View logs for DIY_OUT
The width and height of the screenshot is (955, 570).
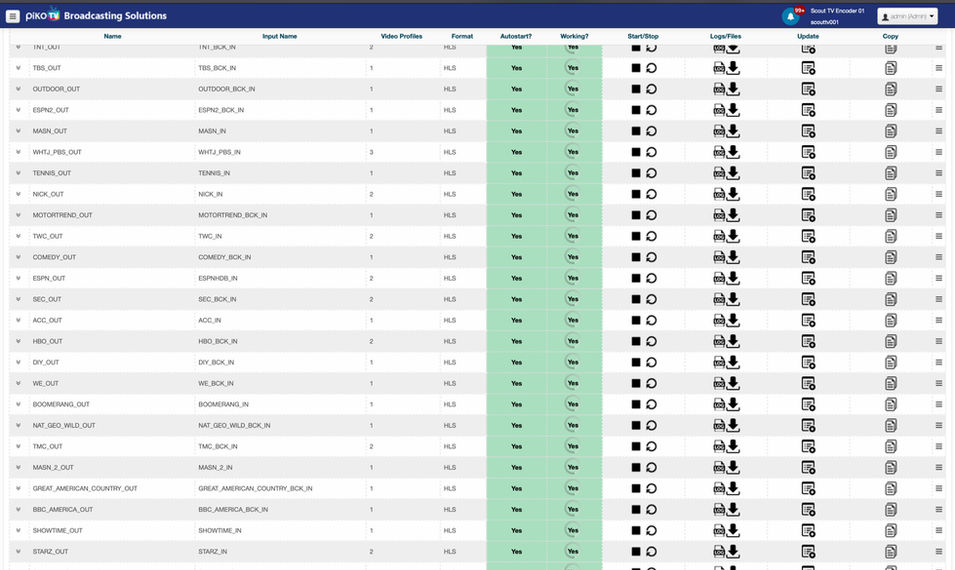(x=719, y=362)
